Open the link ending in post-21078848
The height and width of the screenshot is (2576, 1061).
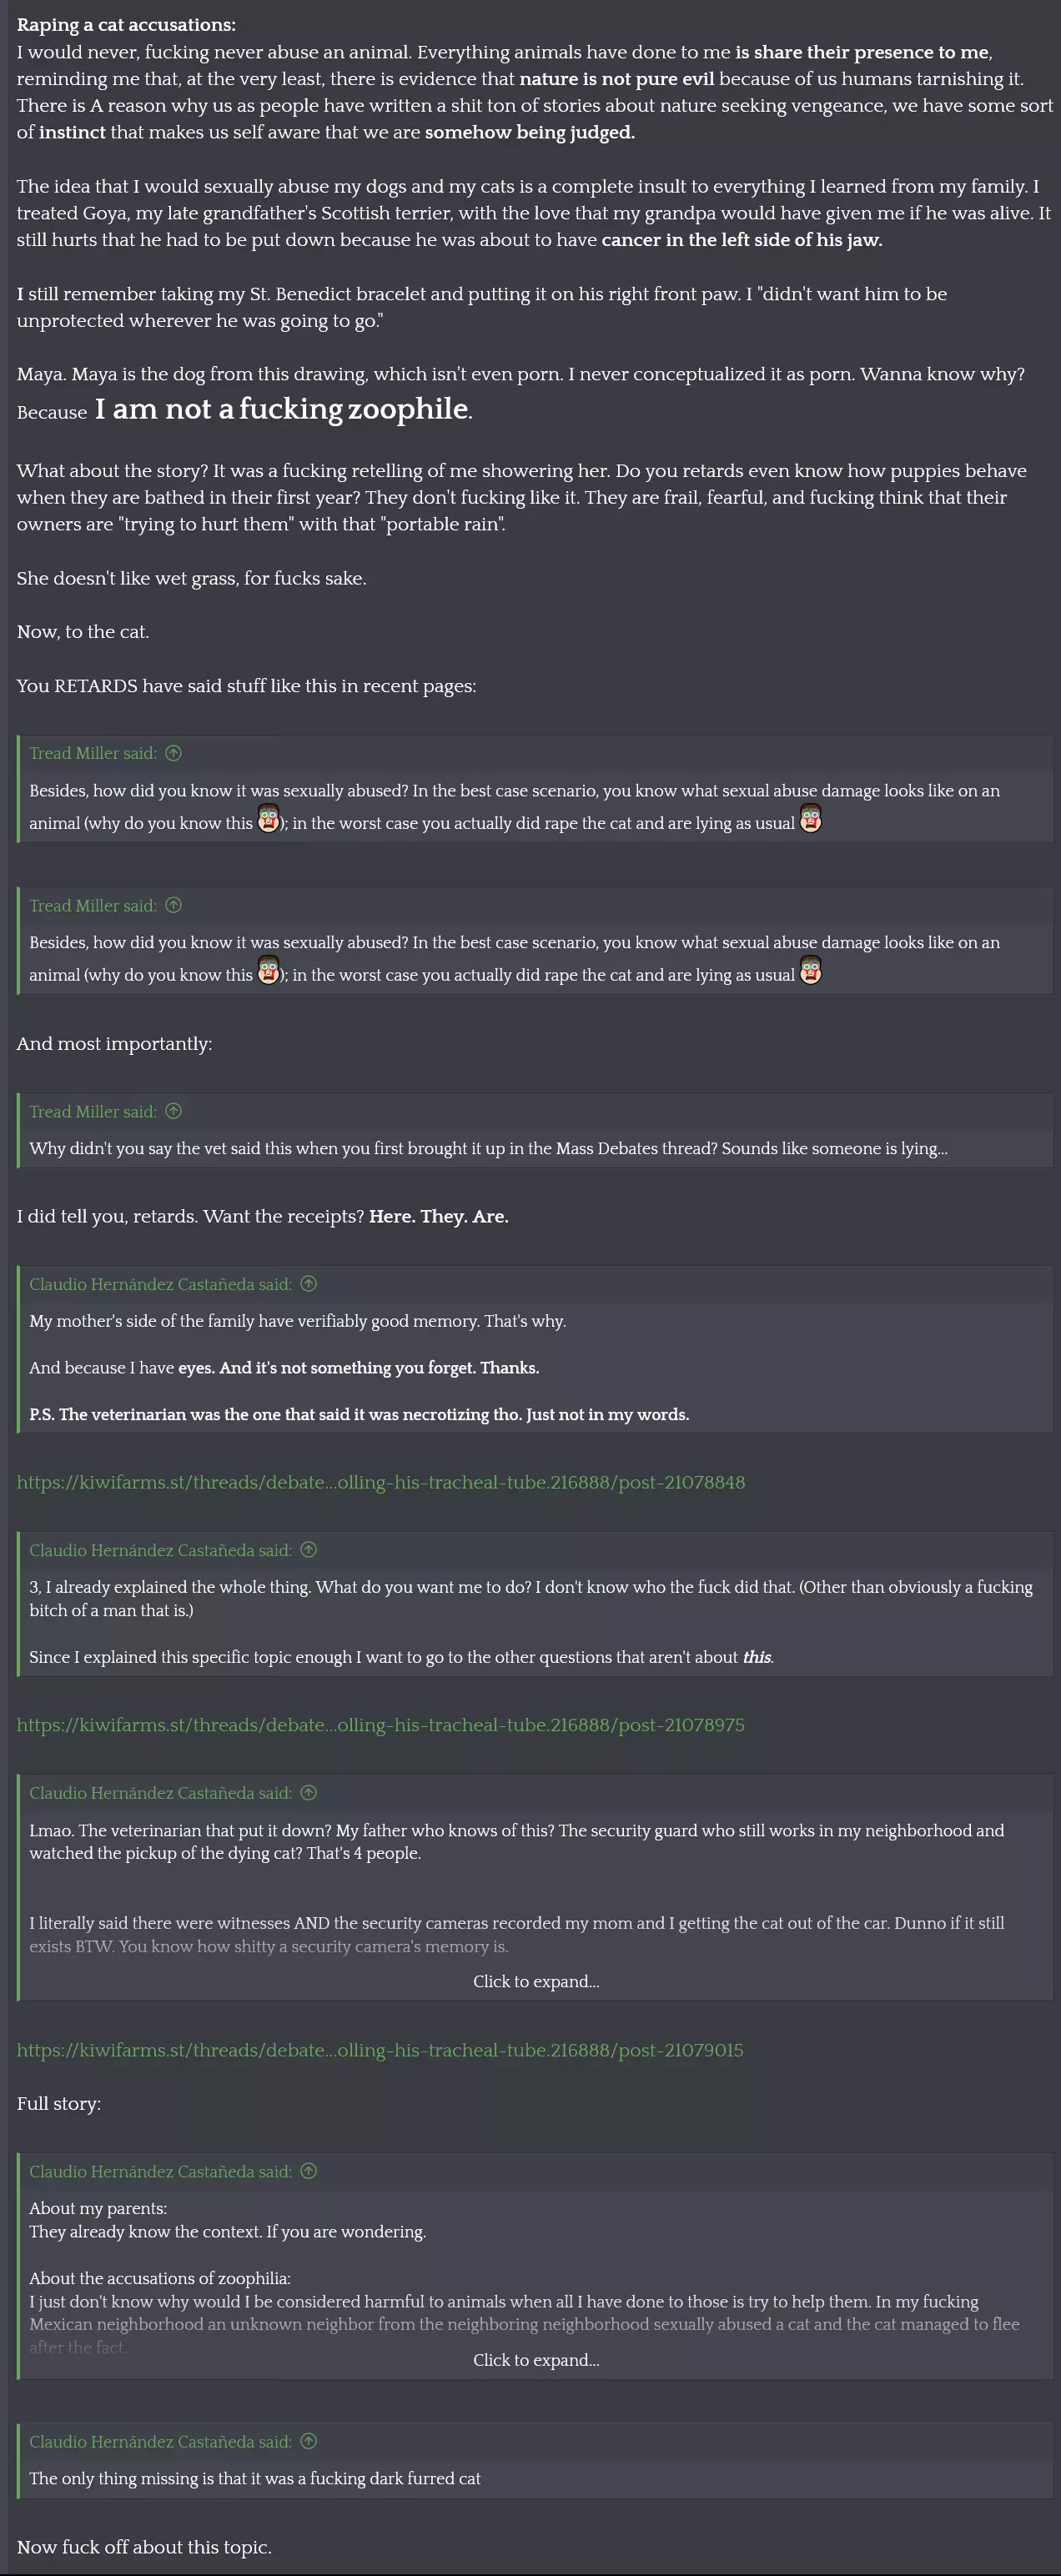point(381,1482)
